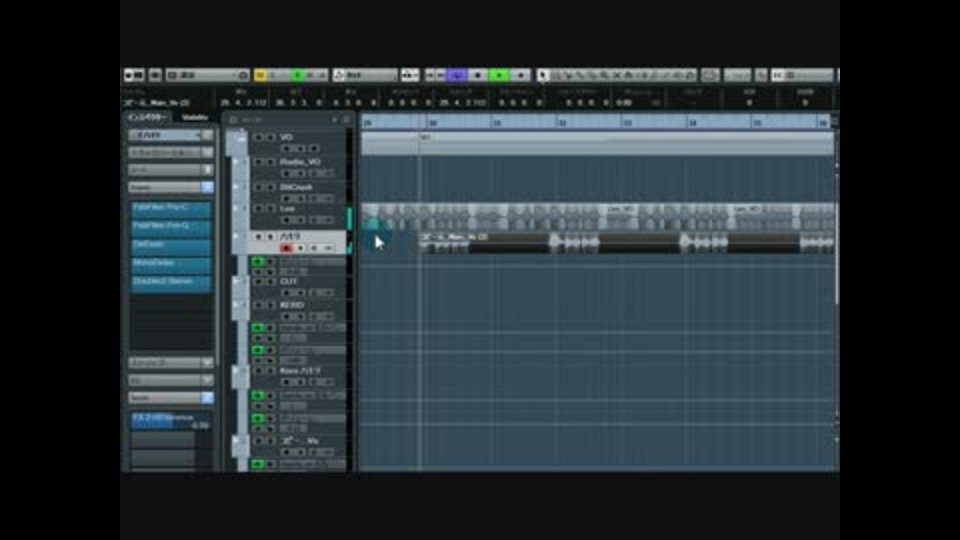This screenshot has width=960, height=540.
Task: Expand the Inserts section in Inspector
Action: coord(164,187)
